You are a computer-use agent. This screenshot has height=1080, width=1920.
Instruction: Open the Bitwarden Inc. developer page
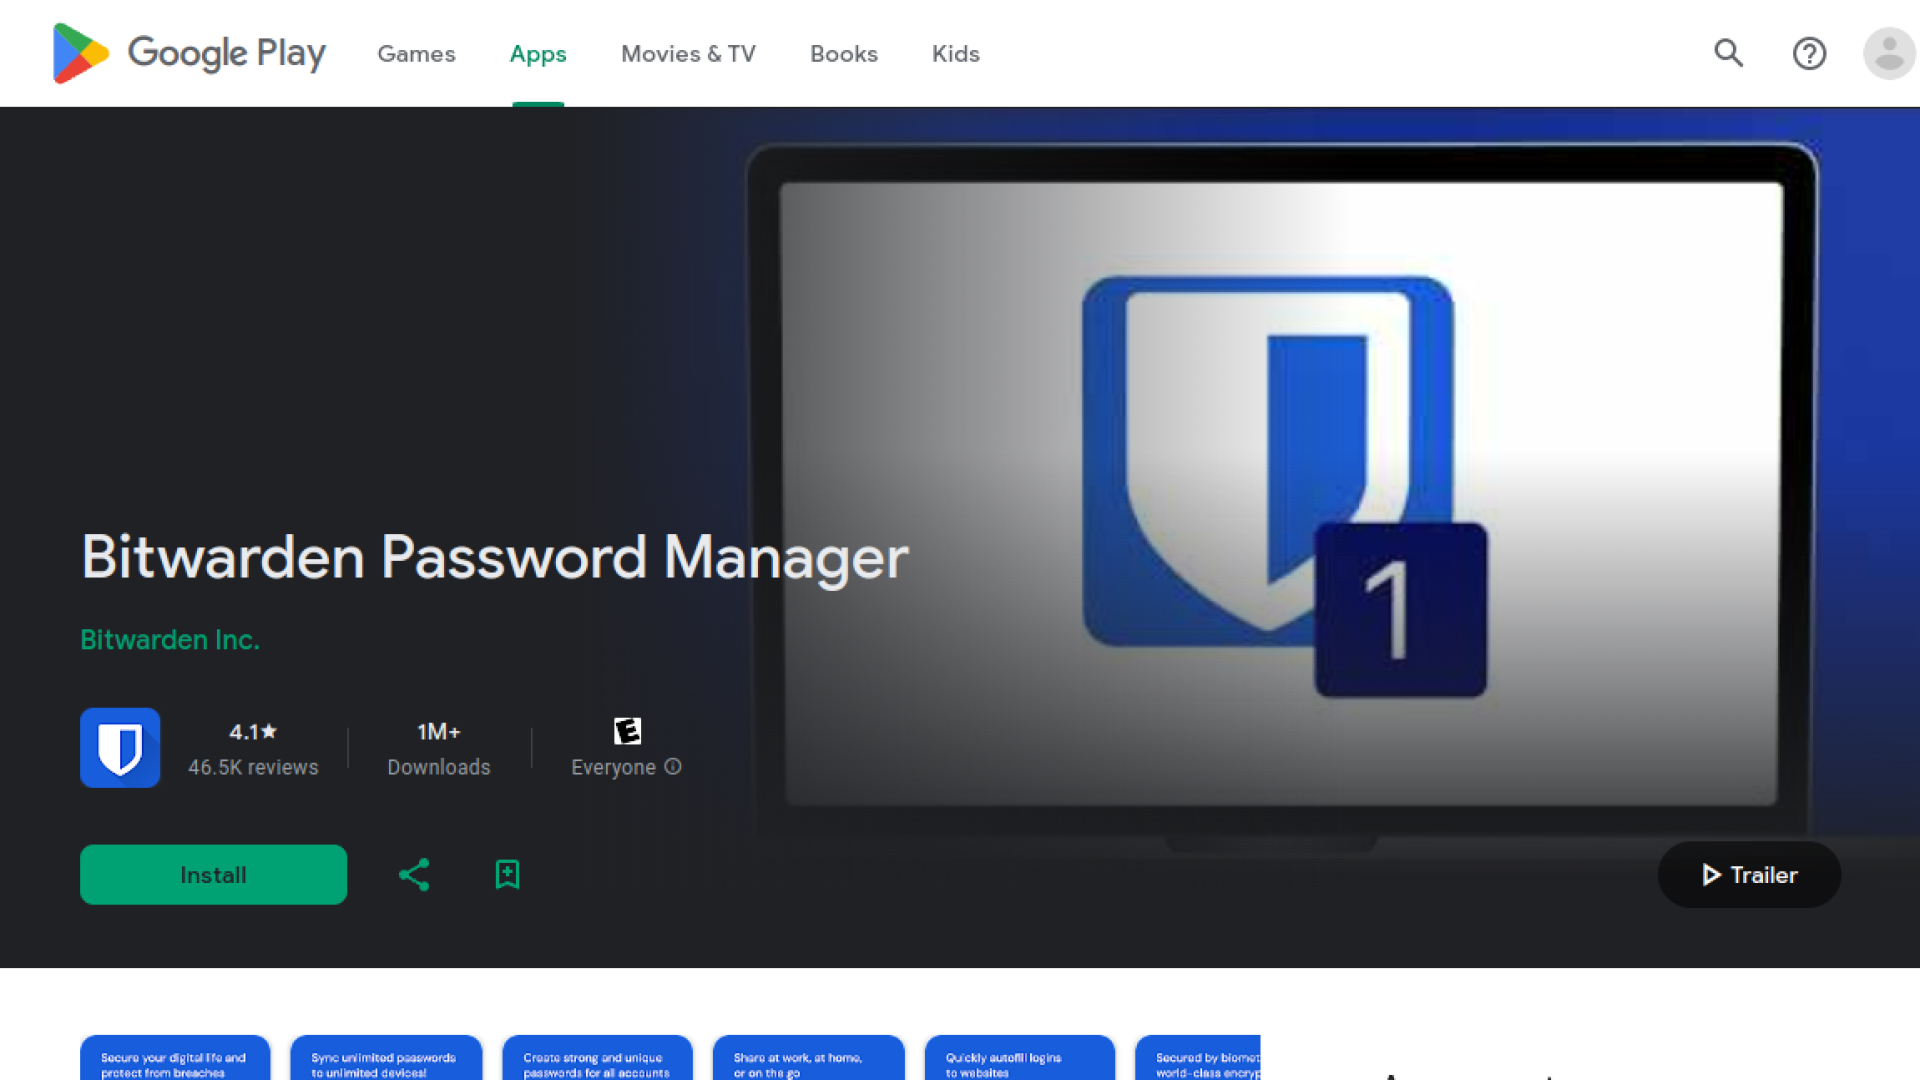(169, 639)
